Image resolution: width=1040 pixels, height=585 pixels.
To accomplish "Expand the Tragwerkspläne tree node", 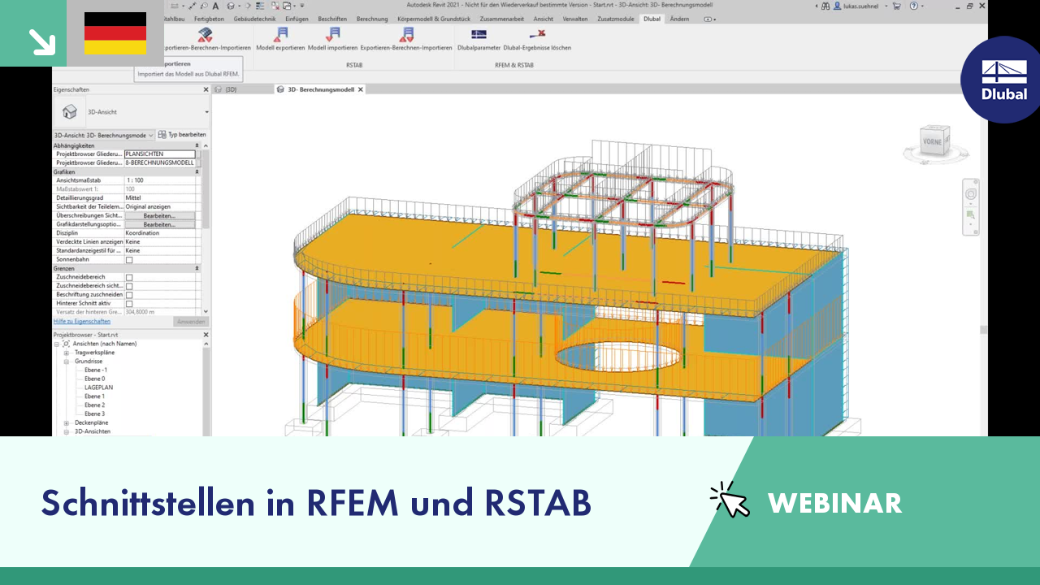I will [66, 353].
